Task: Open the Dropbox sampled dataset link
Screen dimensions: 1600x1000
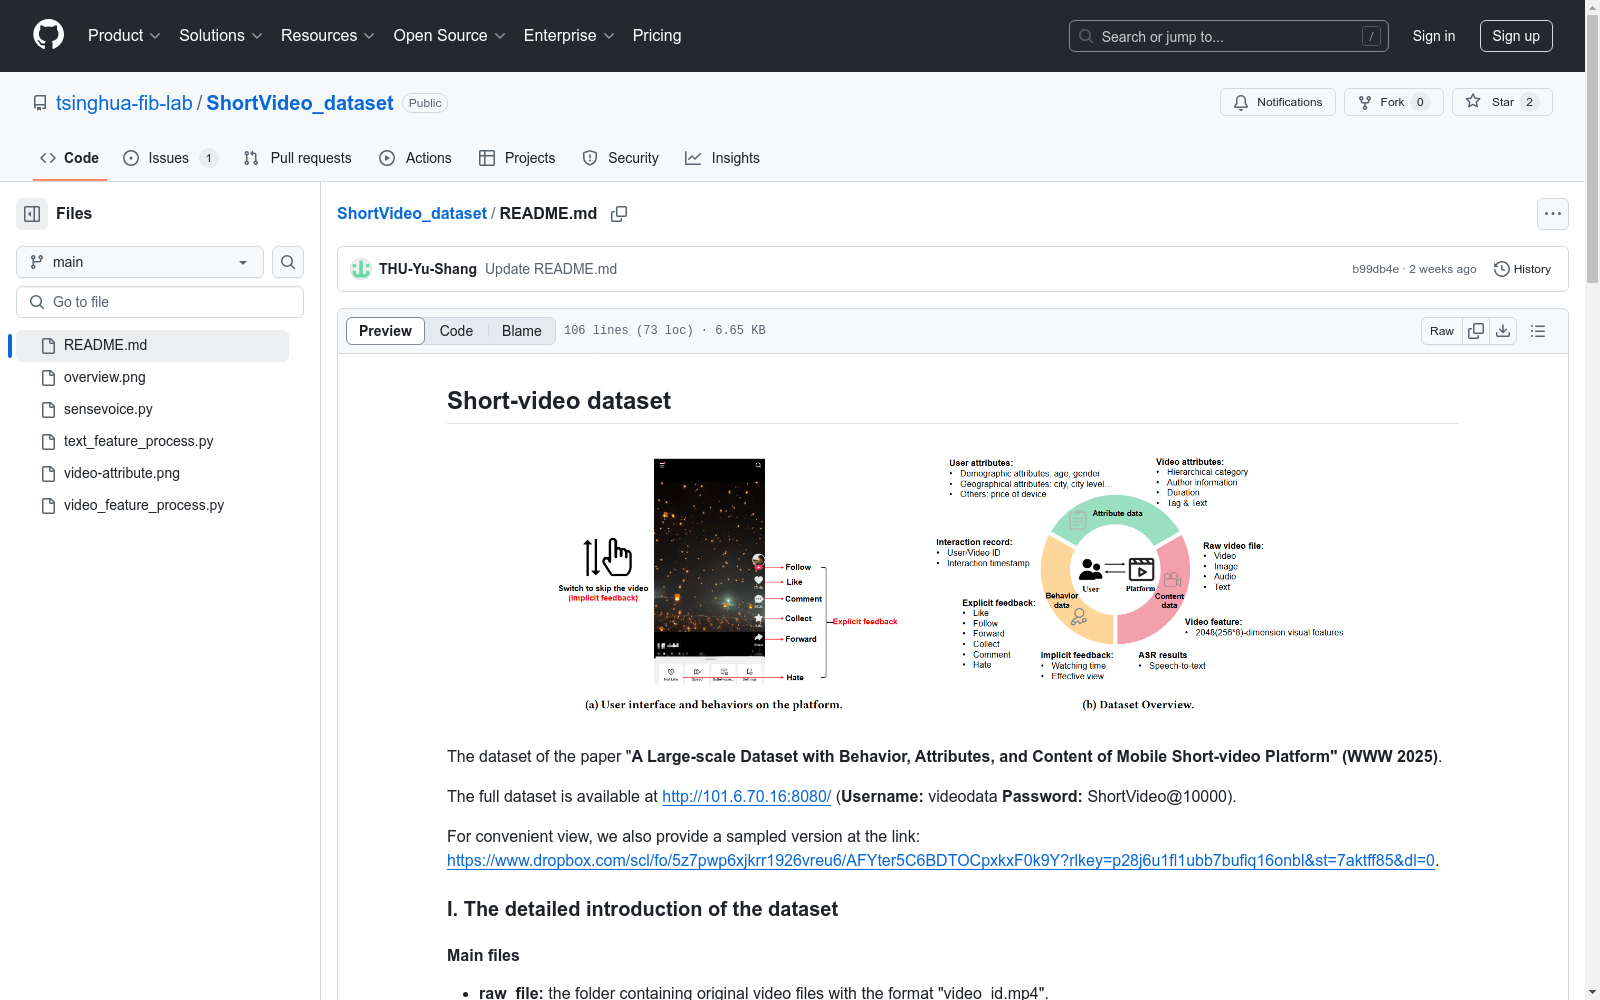Action: tap(940, 860)
